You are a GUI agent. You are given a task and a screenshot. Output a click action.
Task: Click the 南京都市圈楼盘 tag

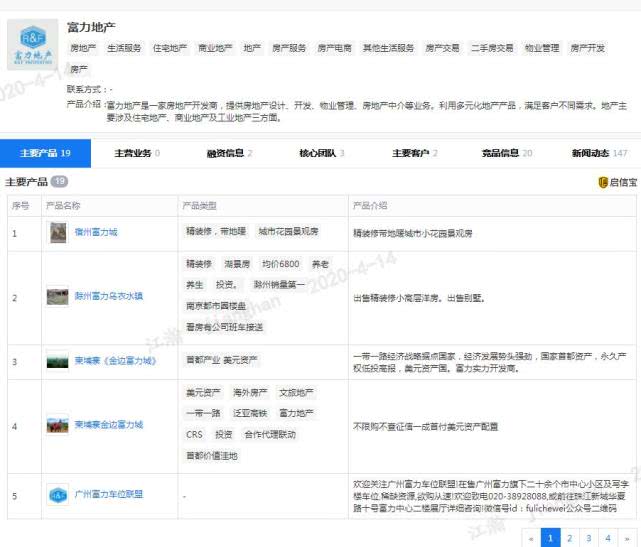click(216, 306)
